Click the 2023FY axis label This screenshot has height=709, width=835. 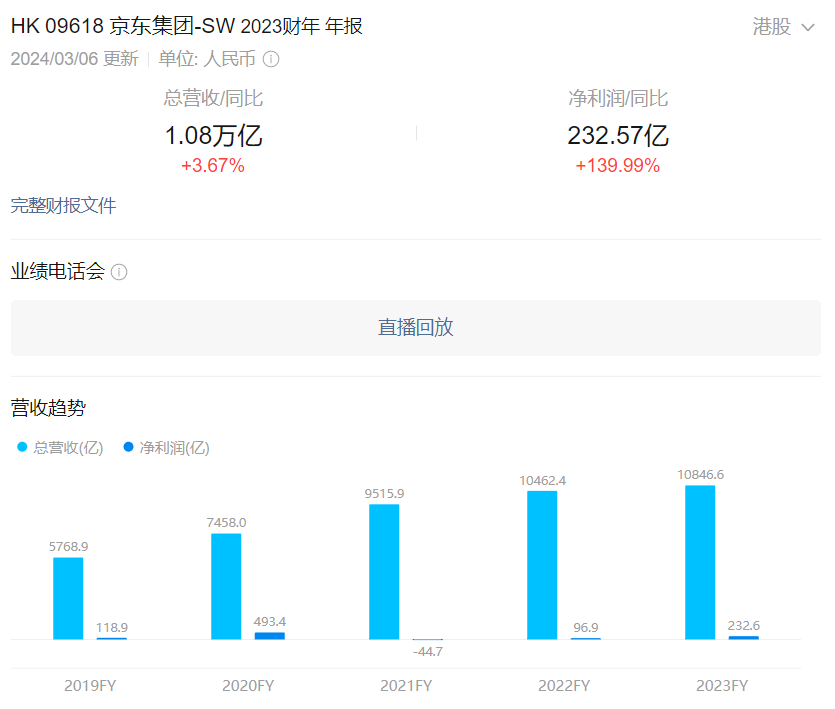(x=722, y=686)
